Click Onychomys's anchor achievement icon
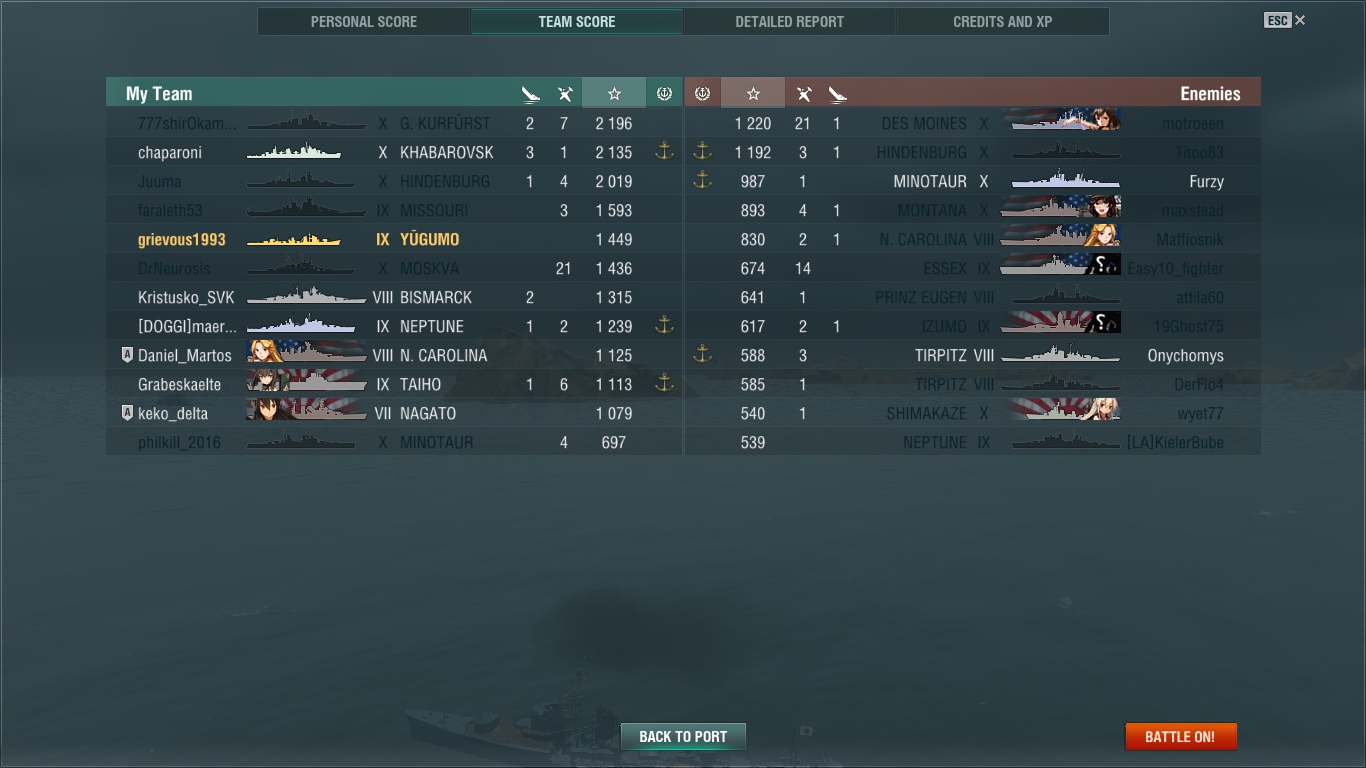Screen dimensions: 1366x768 (x=702, y=355)
